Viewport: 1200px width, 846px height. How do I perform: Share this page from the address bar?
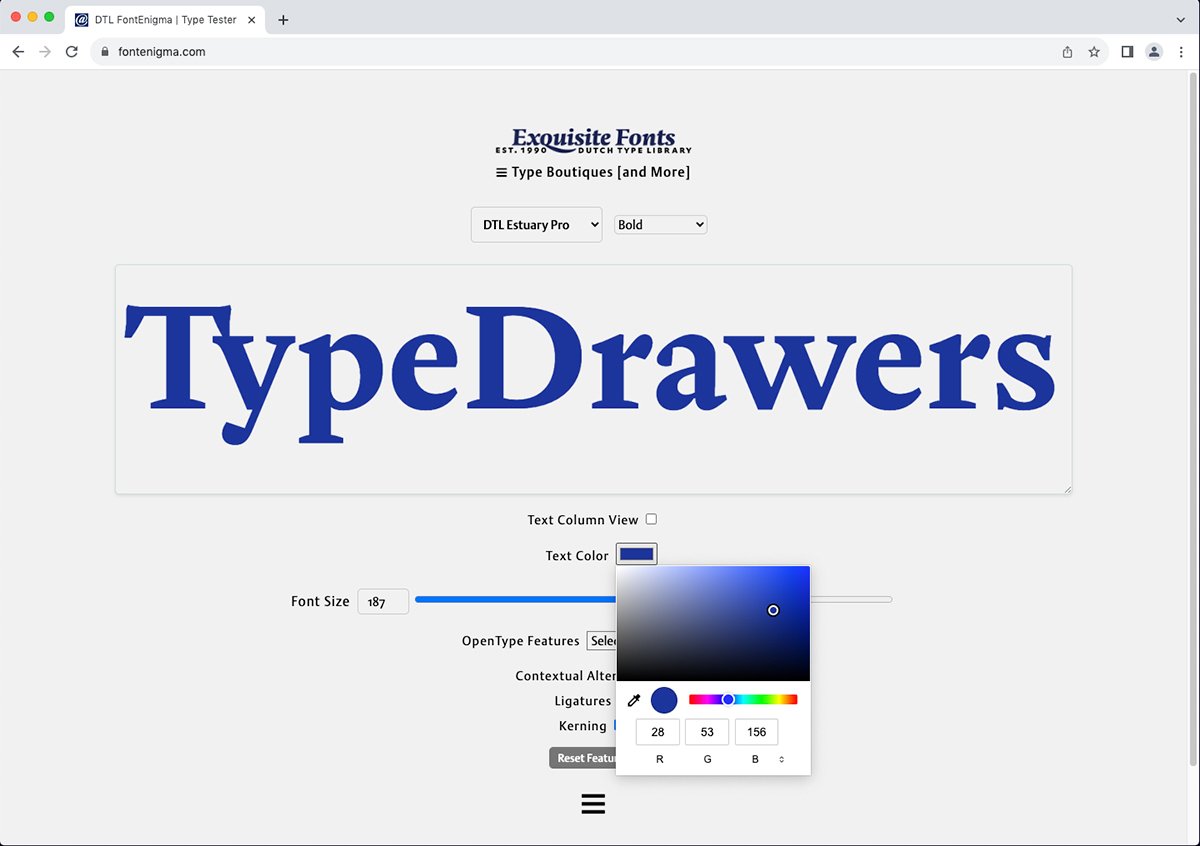1067,52
